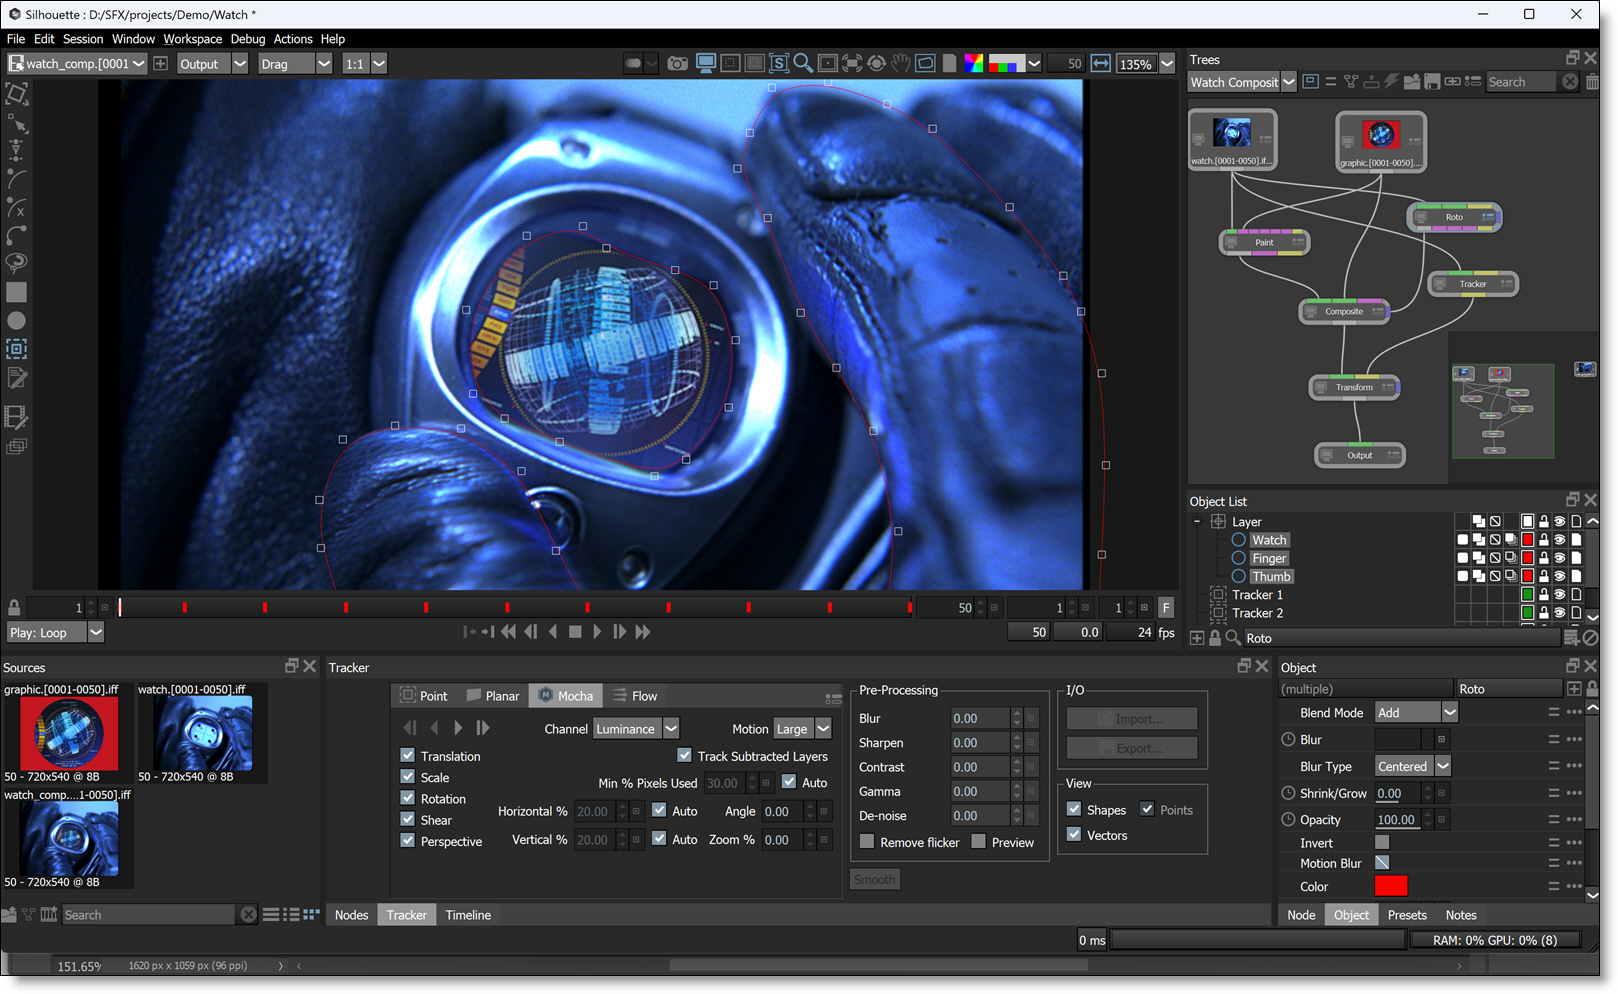Switch to the Timeline tab

(x=468, y=915)
